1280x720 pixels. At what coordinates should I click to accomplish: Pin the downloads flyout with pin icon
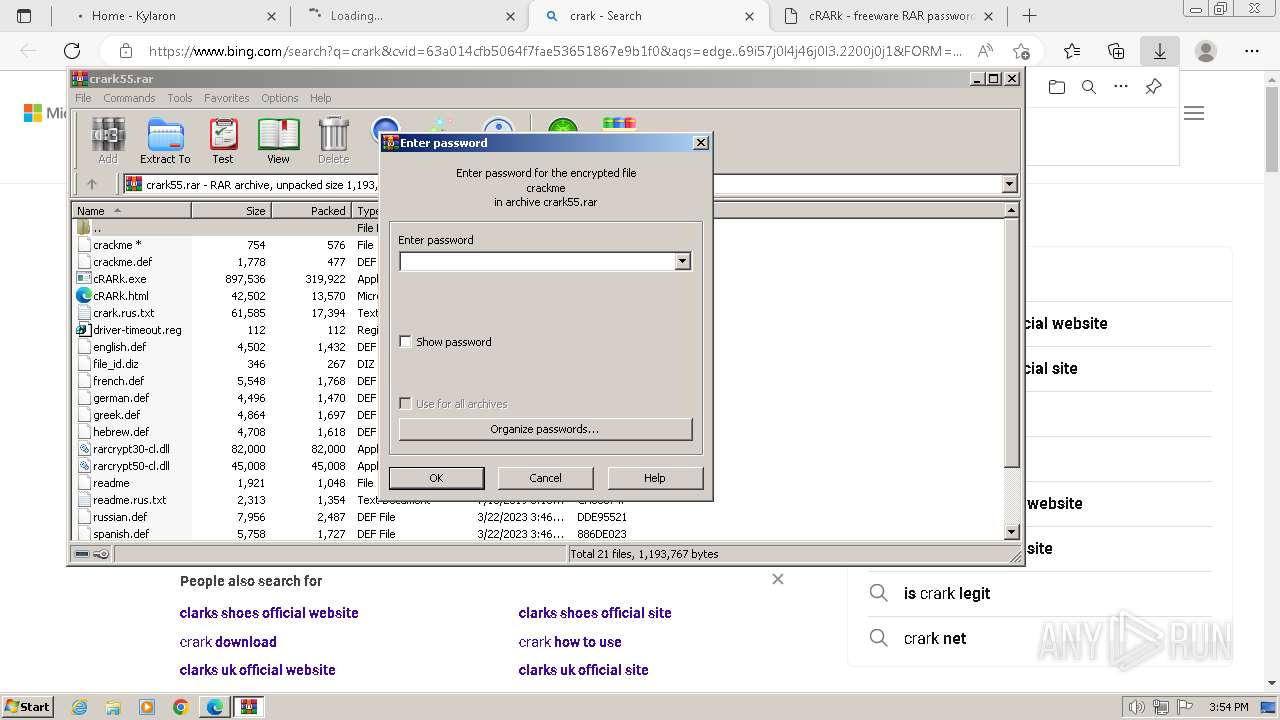(x=1153, y=87)
